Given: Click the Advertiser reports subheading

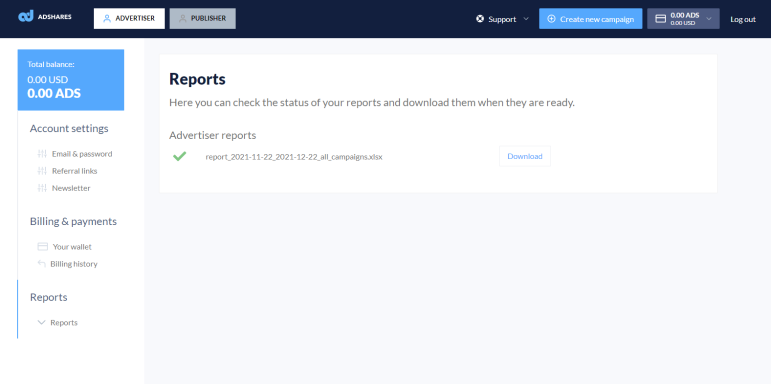Looking at the screenshot, I should tap(212, 136).
